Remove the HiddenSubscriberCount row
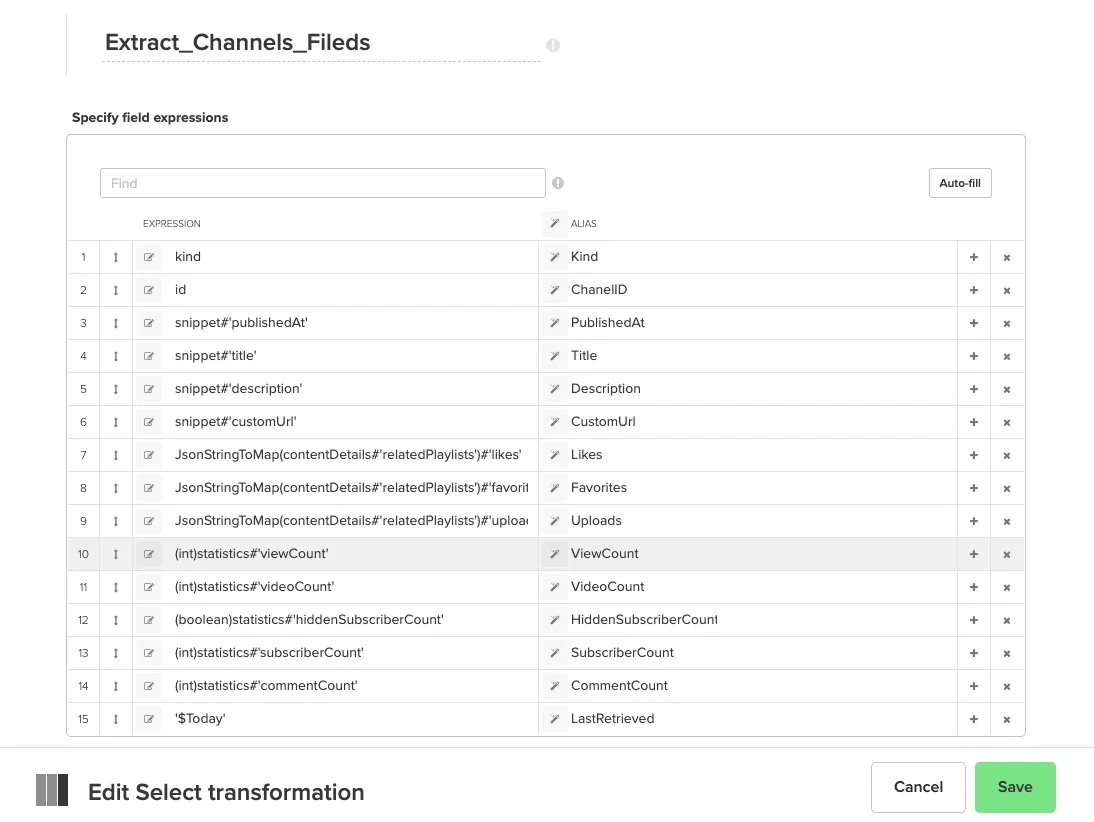 click(x=1006, y=619)
